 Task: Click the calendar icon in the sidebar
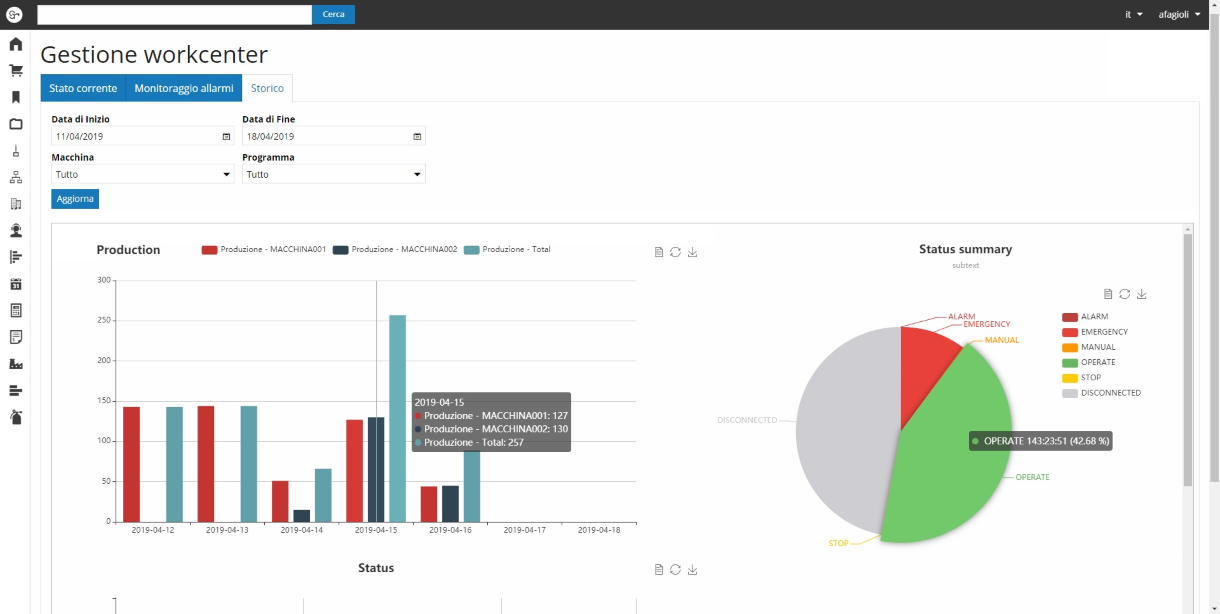click(16, 284)
